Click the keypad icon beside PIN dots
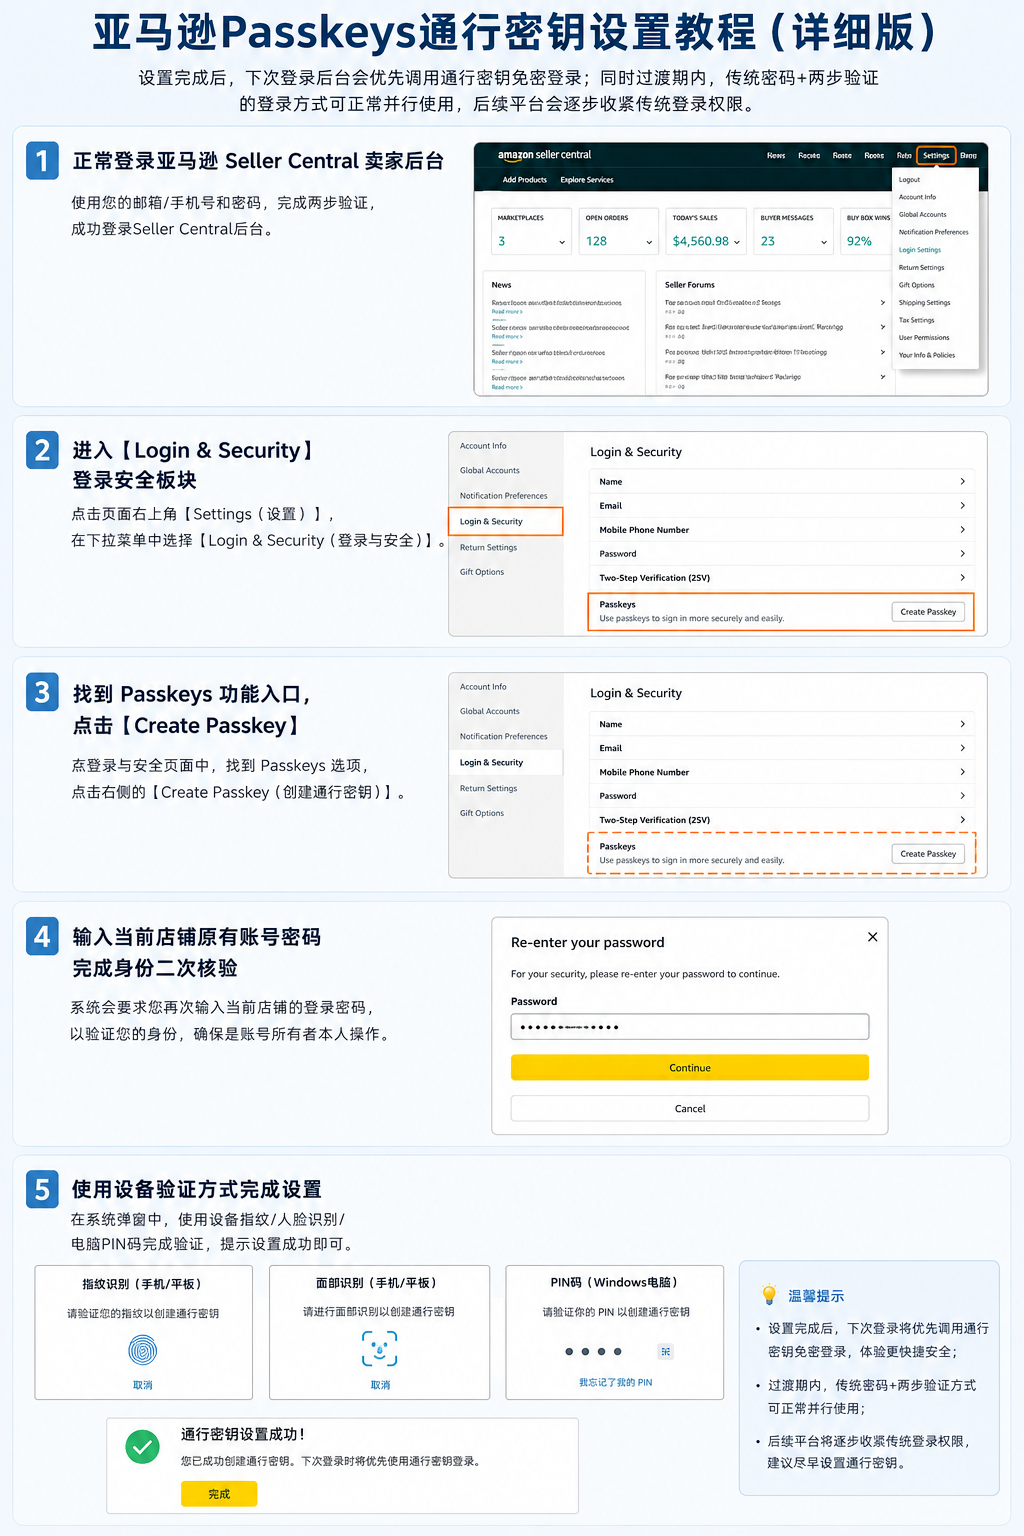1024x1536 pixels. tap(665, 1351)
